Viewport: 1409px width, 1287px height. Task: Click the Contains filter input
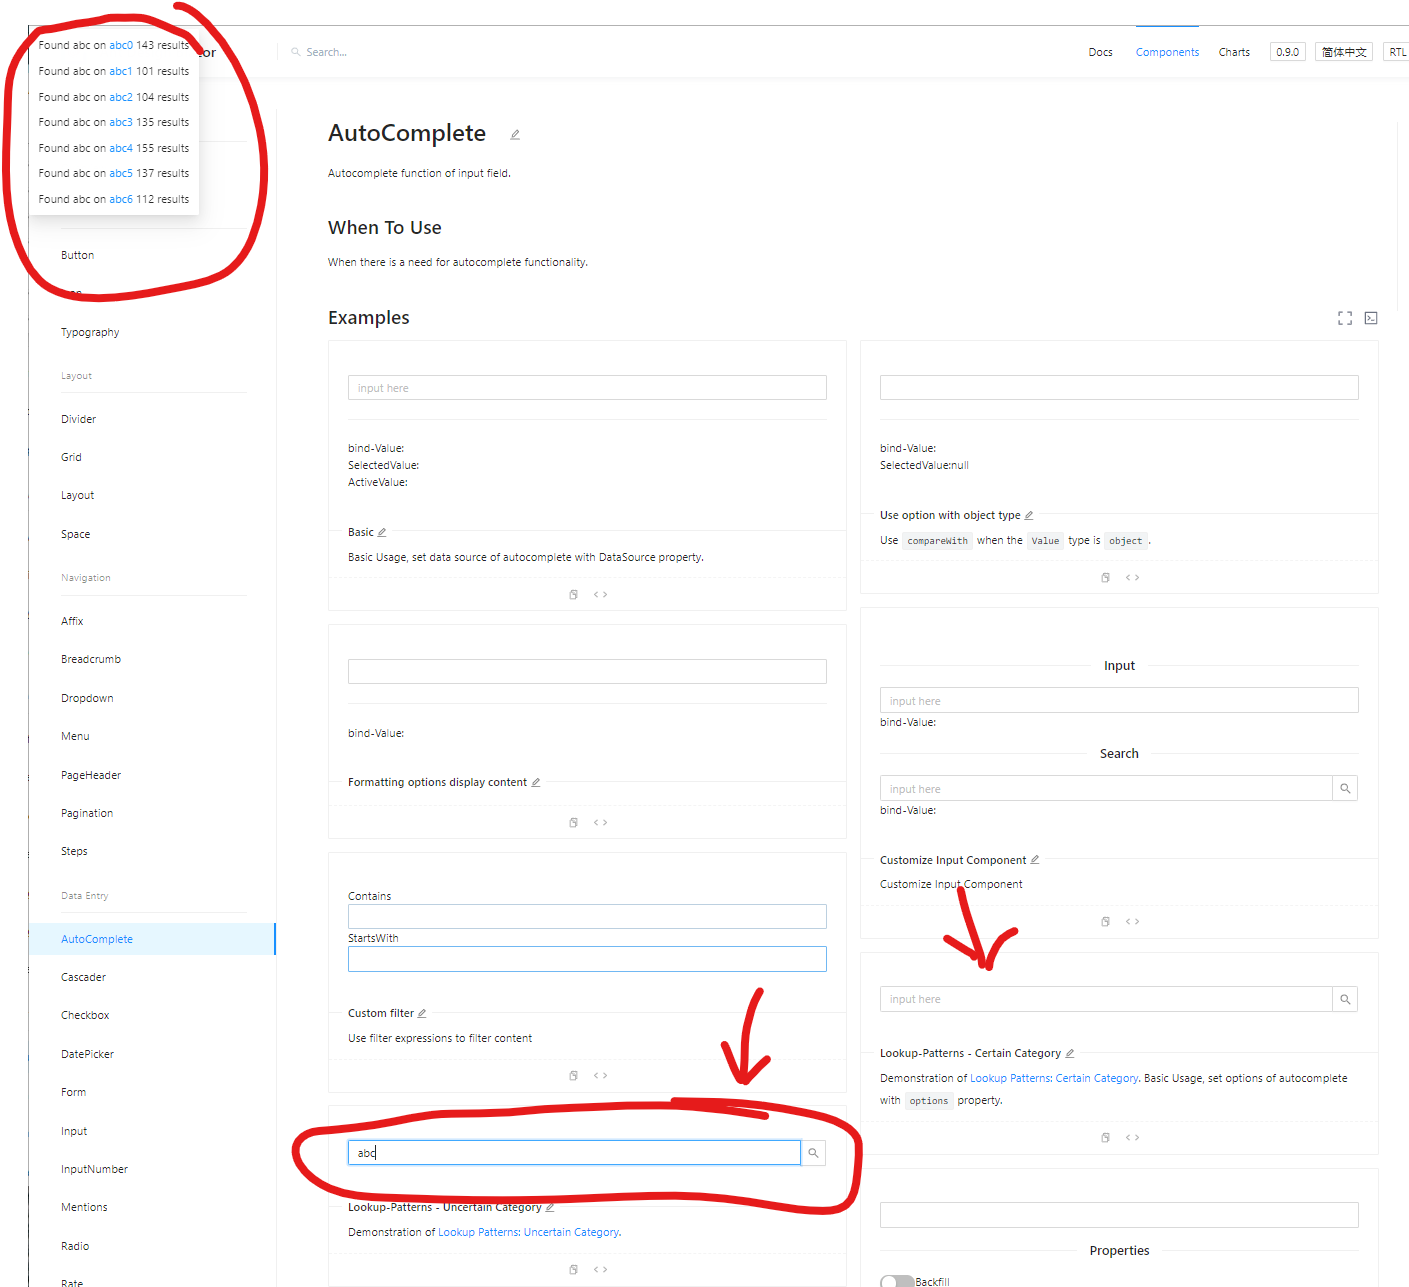[x=587, y=917]
